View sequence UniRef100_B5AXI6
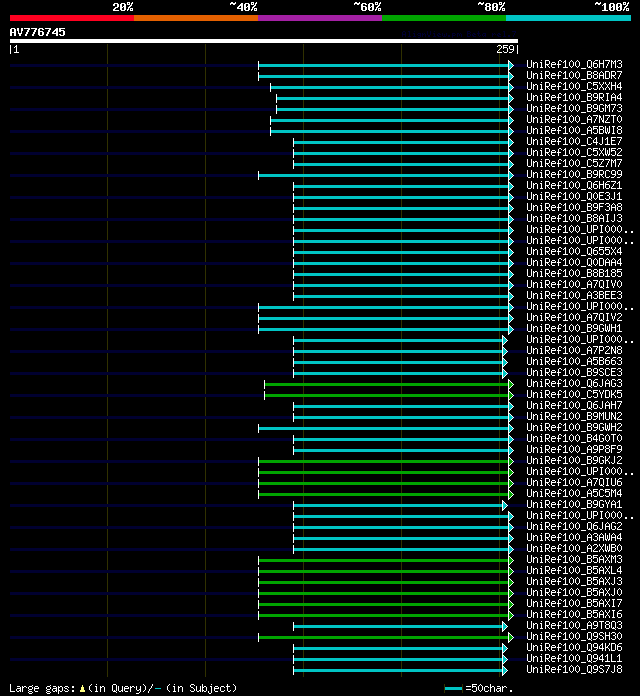Image resolution: width=640 pixels, height=696 pixels. click(574, 614)
